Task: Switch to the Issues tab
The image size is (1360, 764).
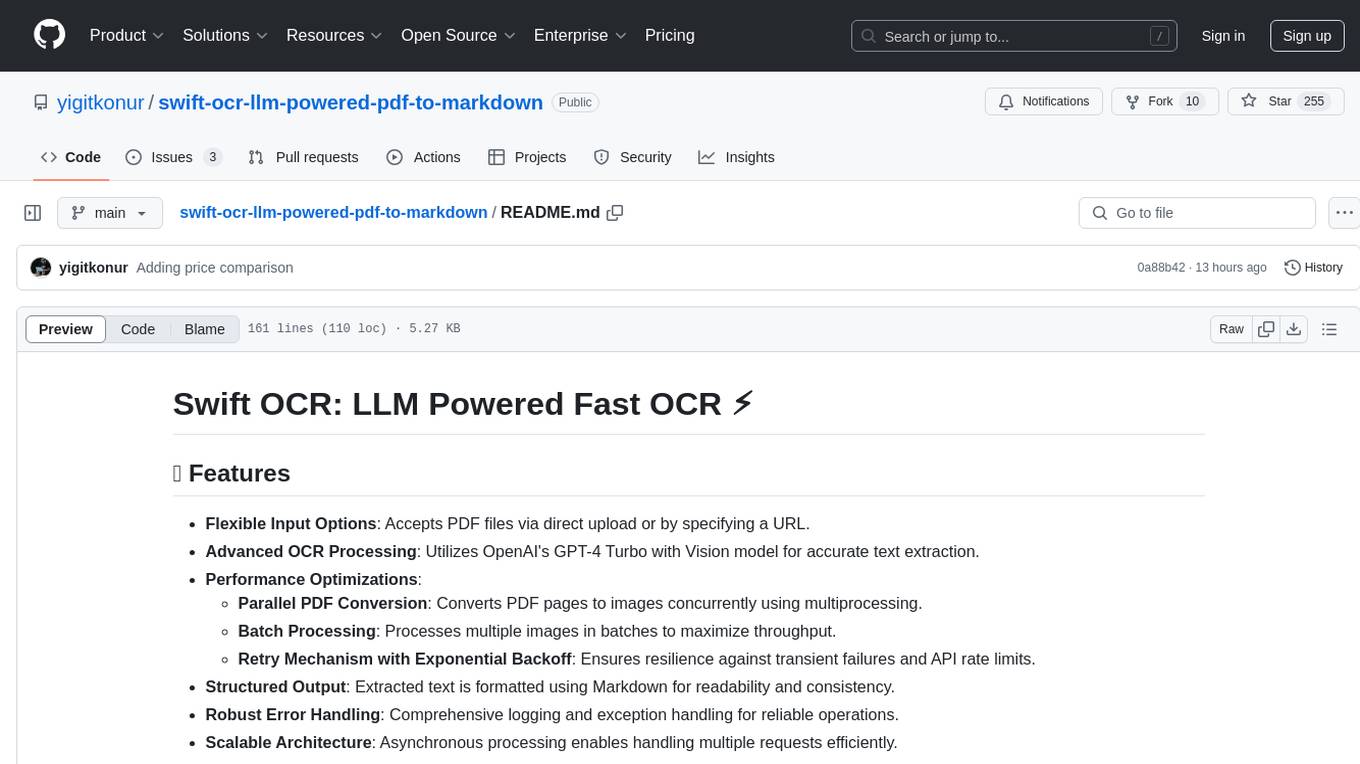Action: [x=173, y=157]
